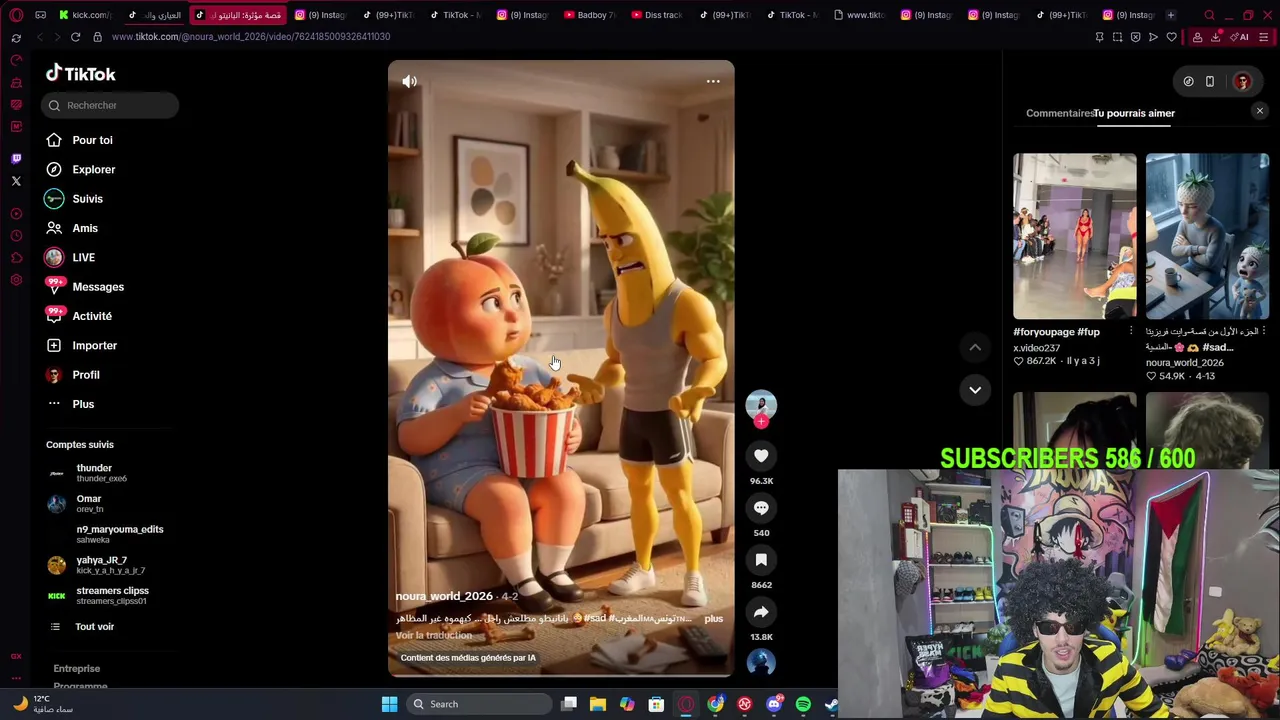This screenshot has height=720, width=1280.
Task: Expand the 'Plus' more options item
Action: point(82,404)
